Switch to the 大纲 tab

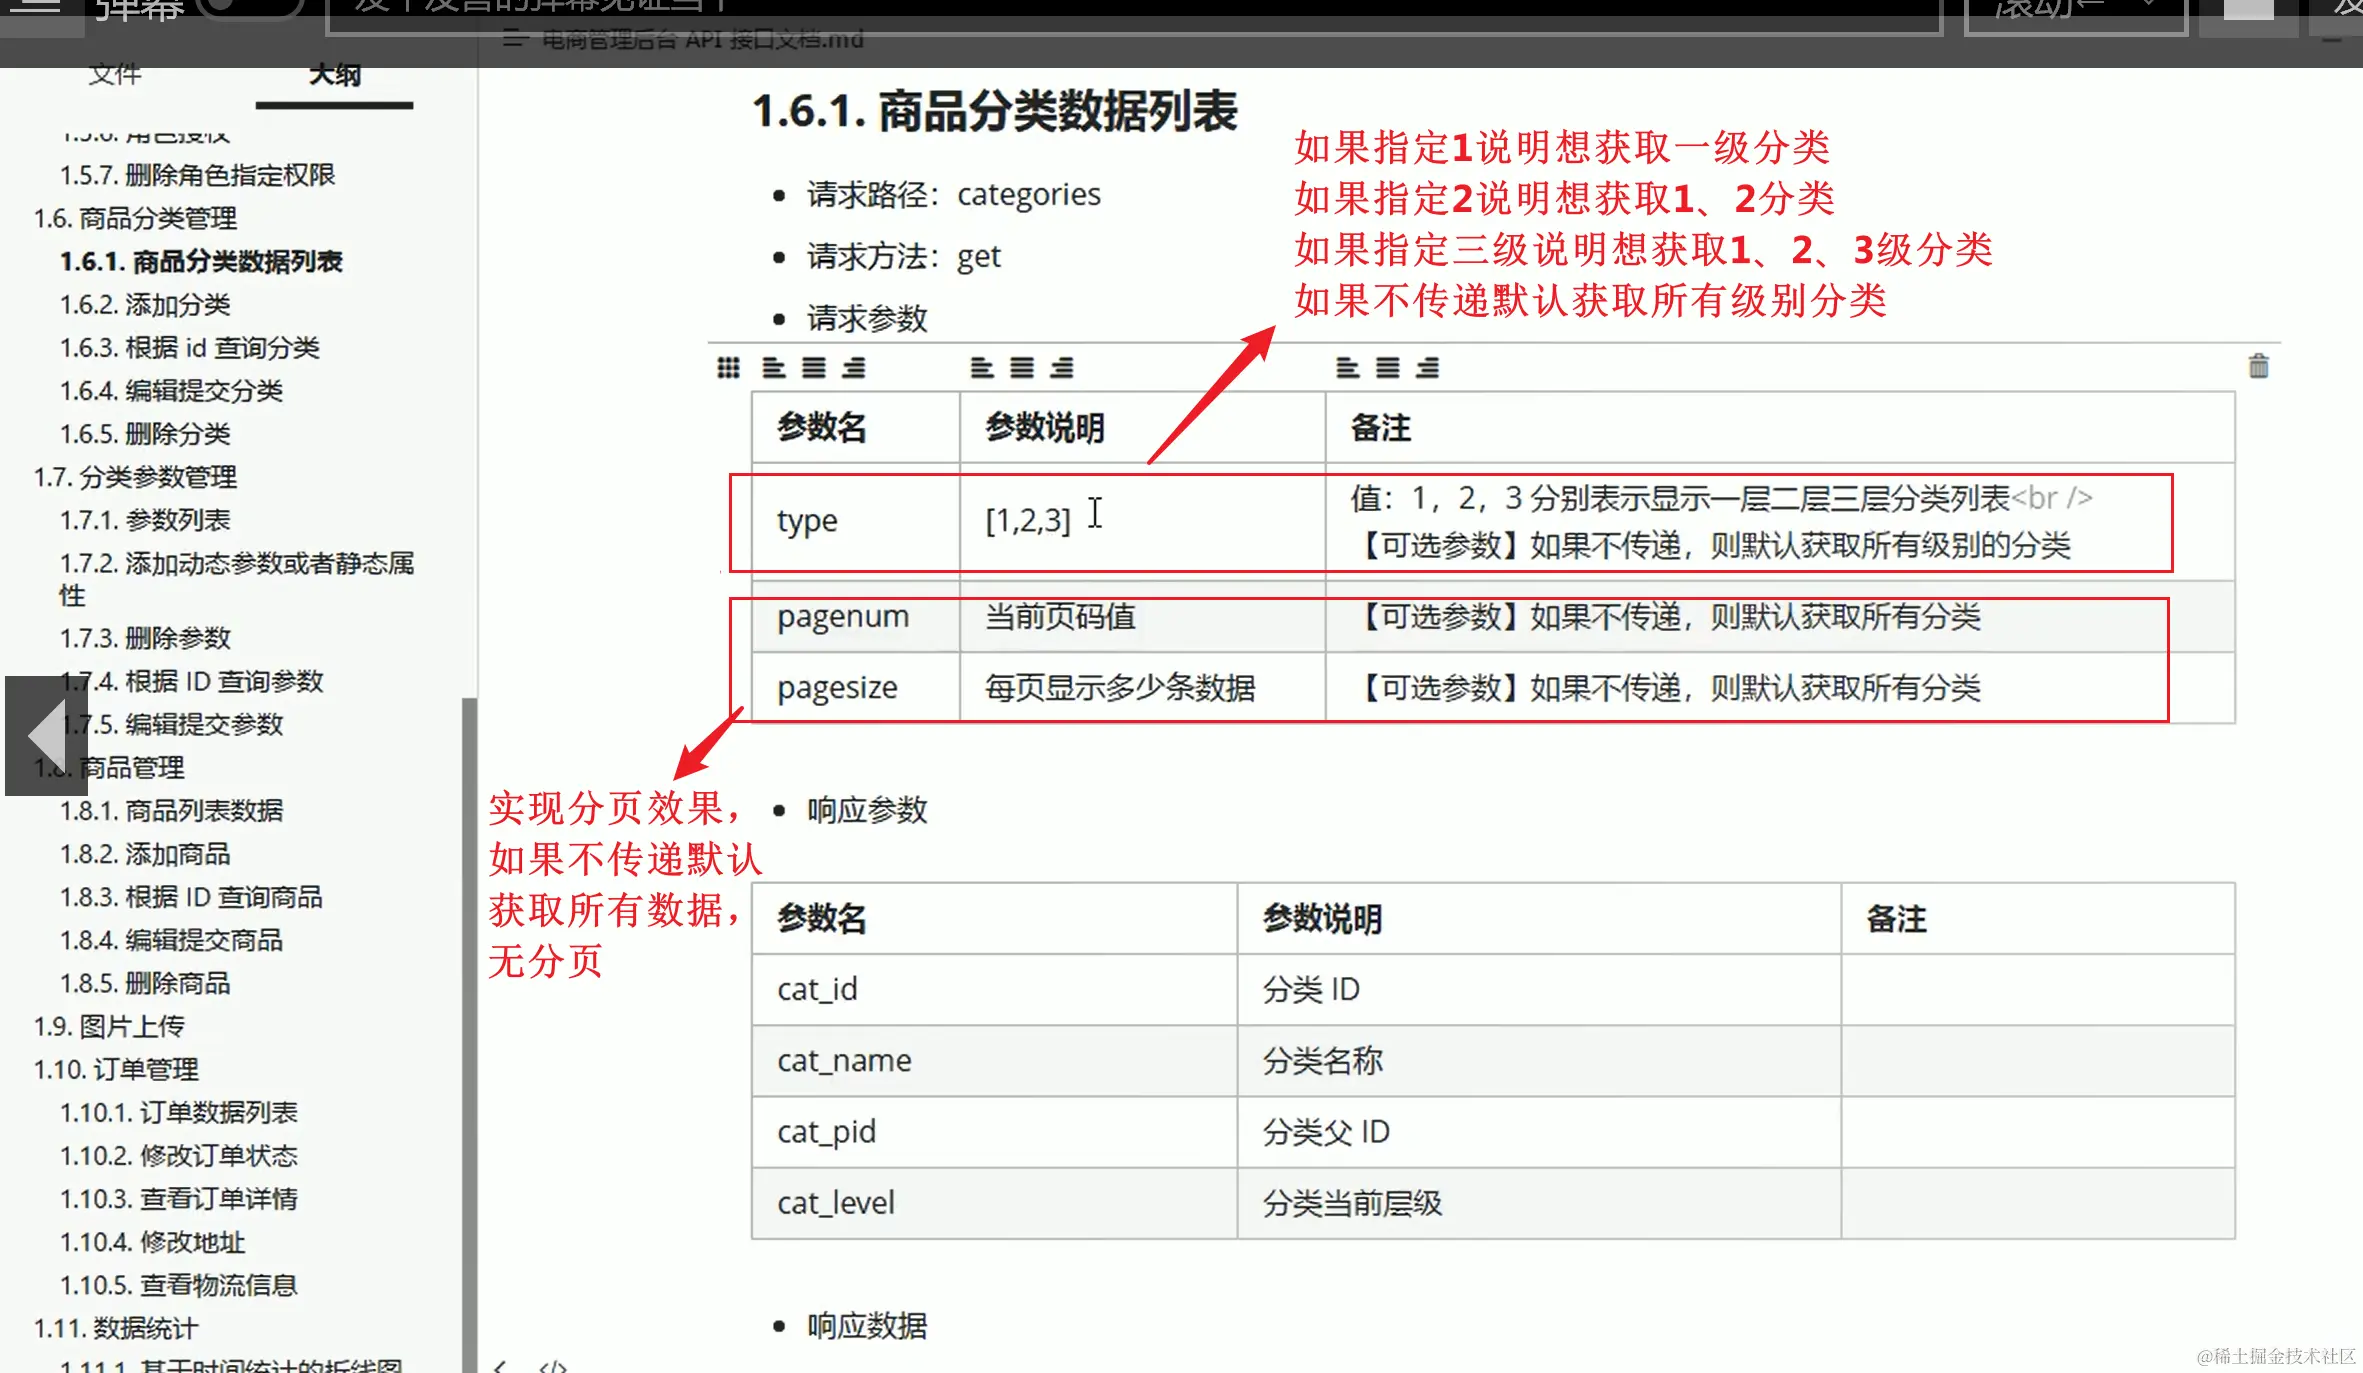[x=334, y=74]
